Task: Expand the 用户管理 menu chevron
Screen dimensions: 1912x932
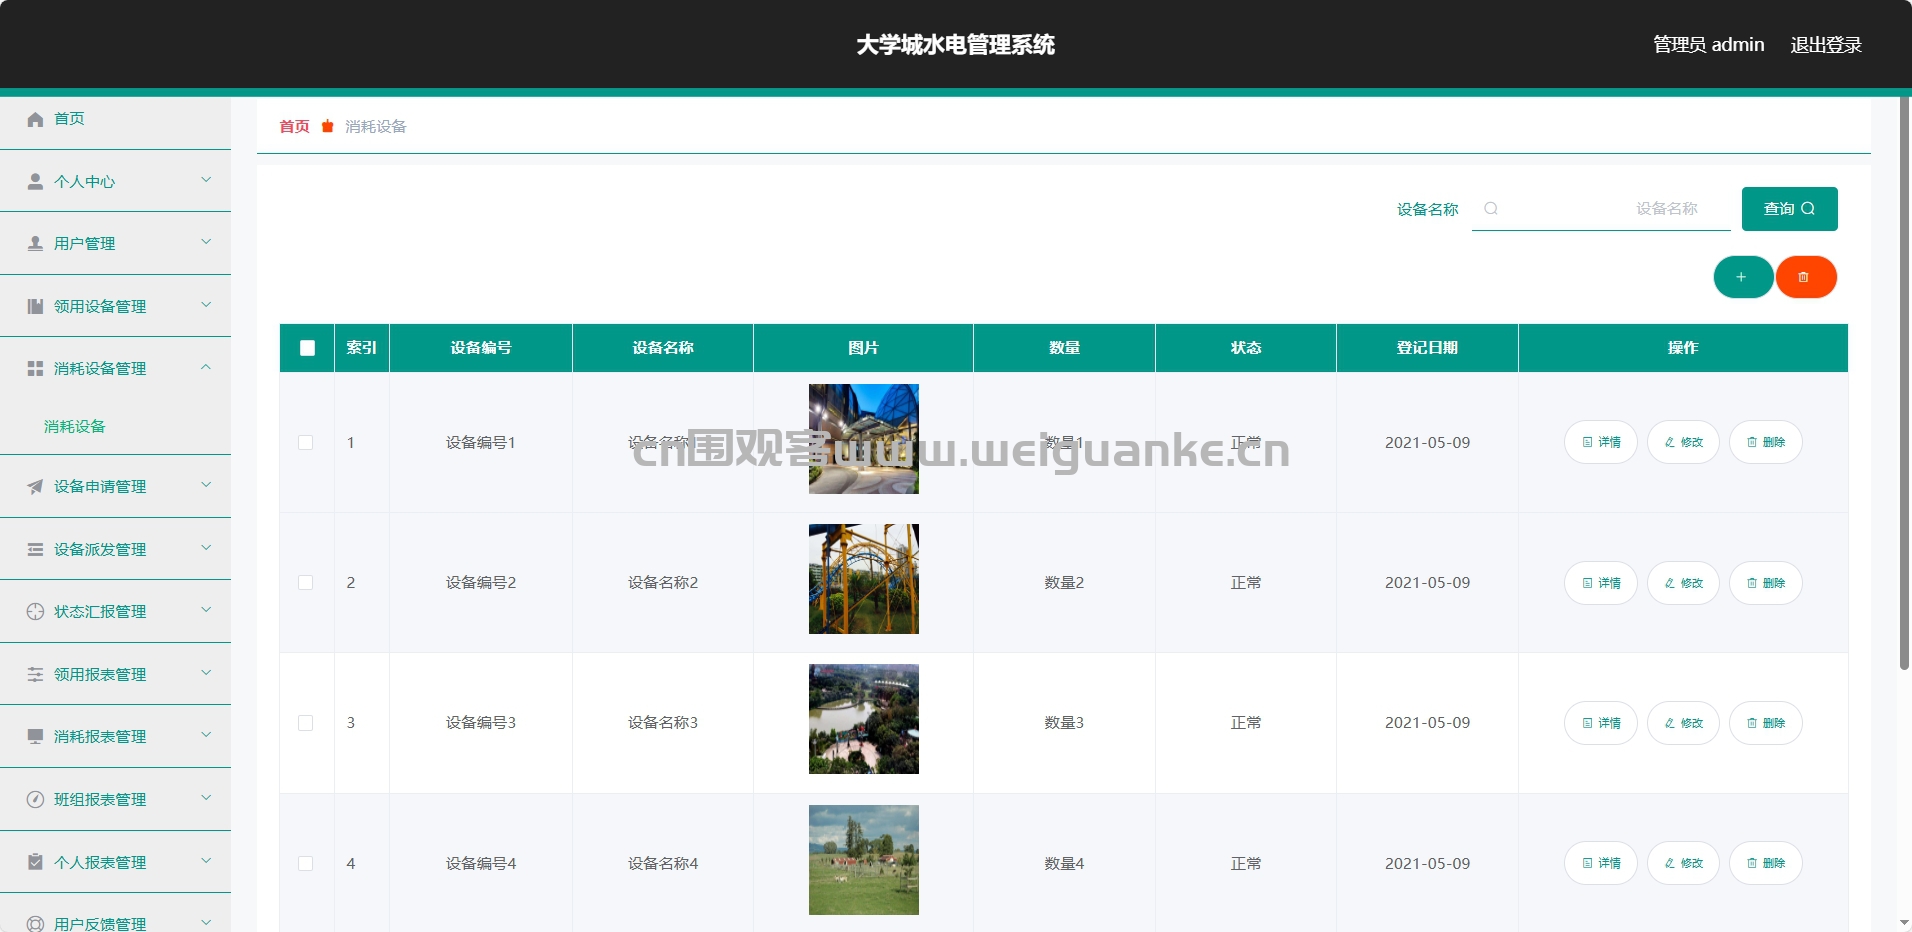Action: point(206,242)
